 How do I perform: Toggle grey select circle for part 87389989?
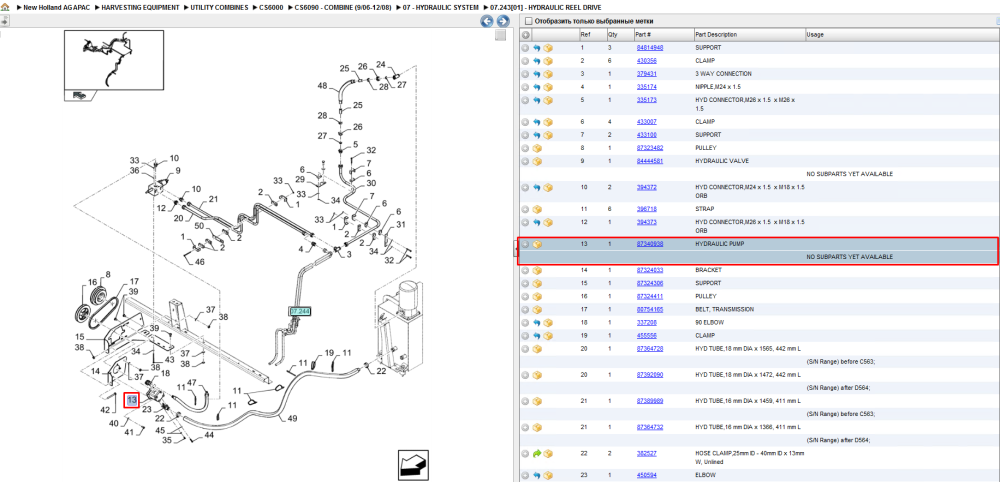pyautogui.click(x=526, y=402)
